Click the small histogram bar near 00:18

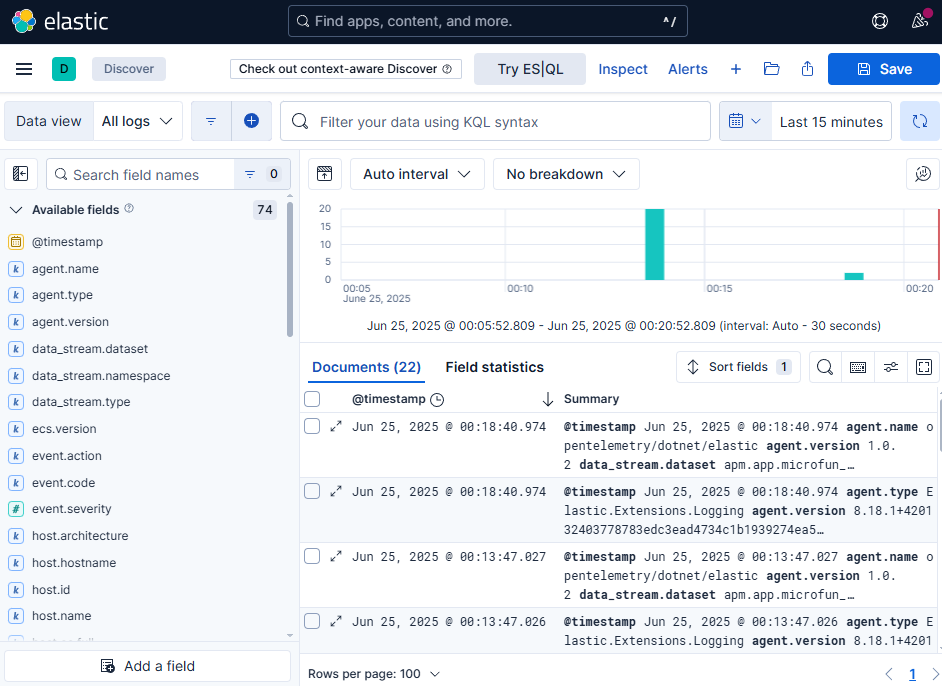coord(854,276)
